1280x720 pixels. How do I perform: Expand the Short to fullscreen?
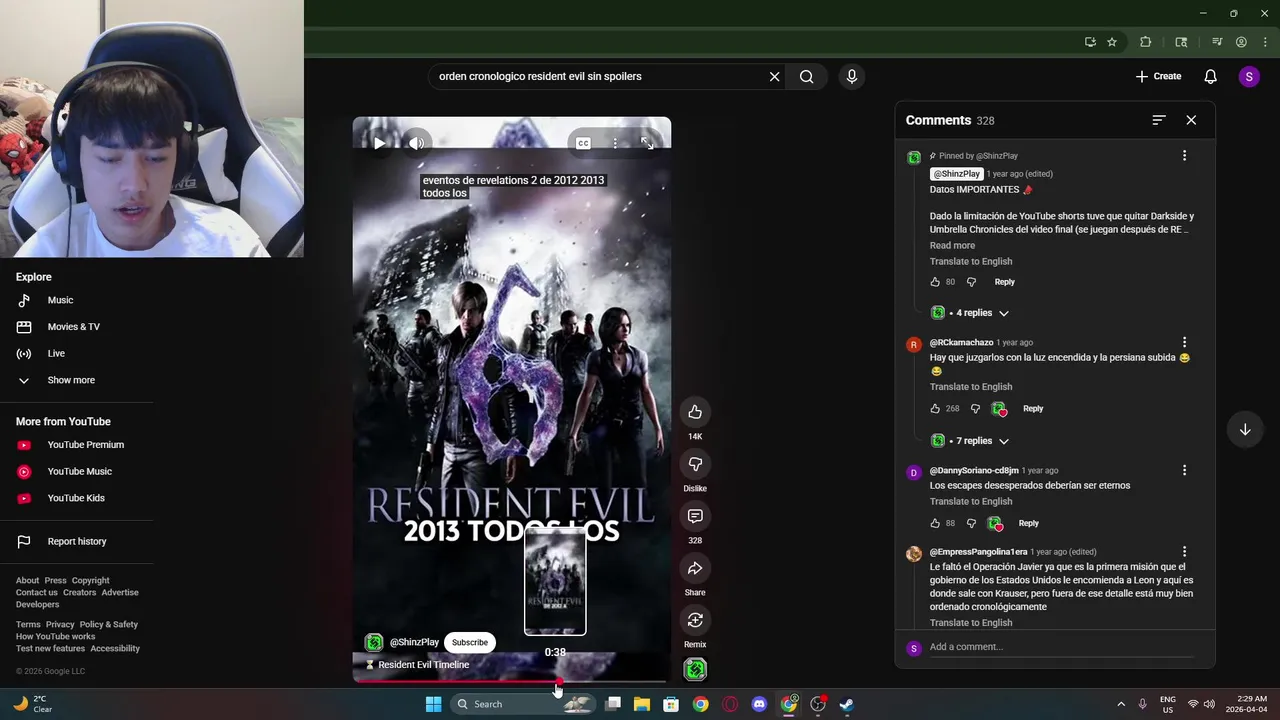[647, 144]
